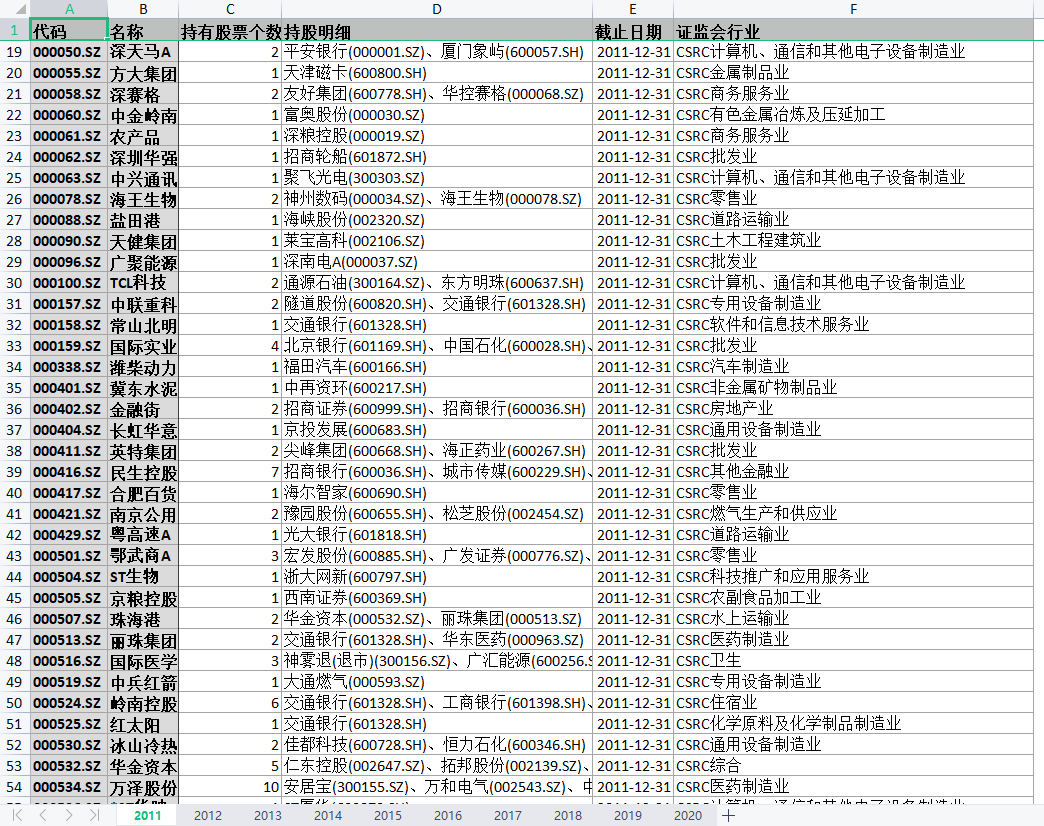Select holdings cell 聚飞光电(300303.SZ)
The width and height of the screenshot is (1044, 826).
coord(437,178)
